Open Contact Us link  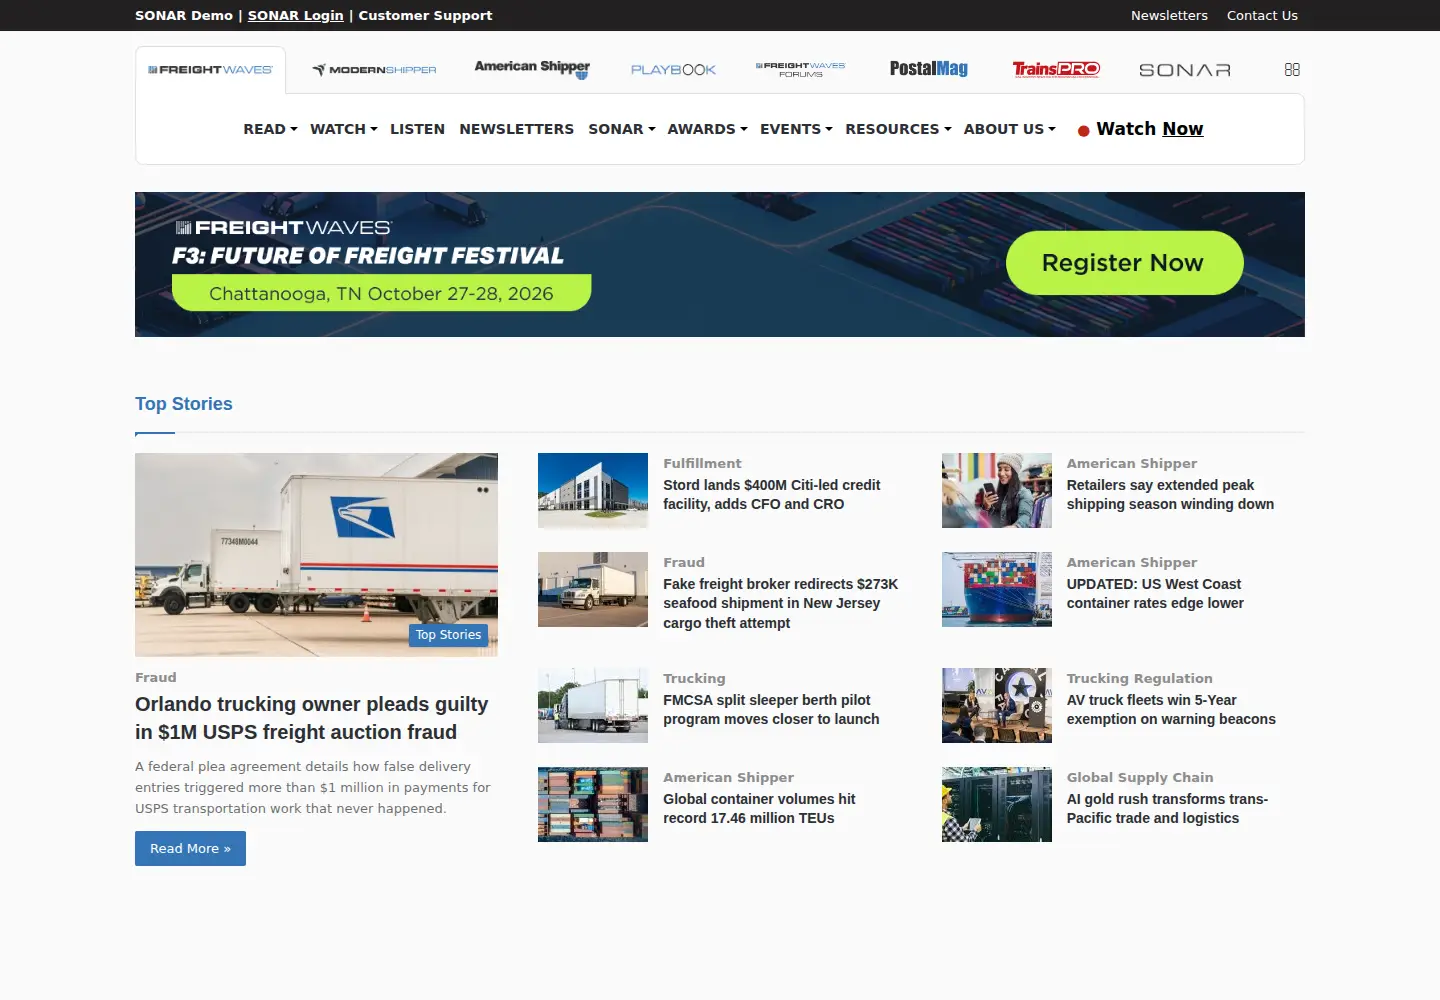coord(1262,15)
